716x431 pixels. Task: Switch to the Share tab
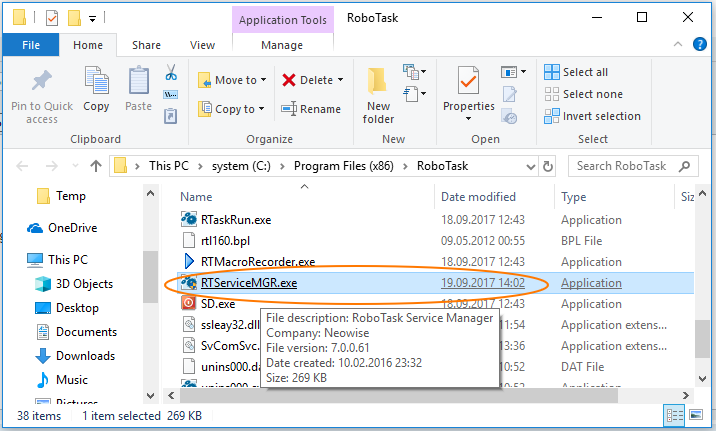[146, 45]
